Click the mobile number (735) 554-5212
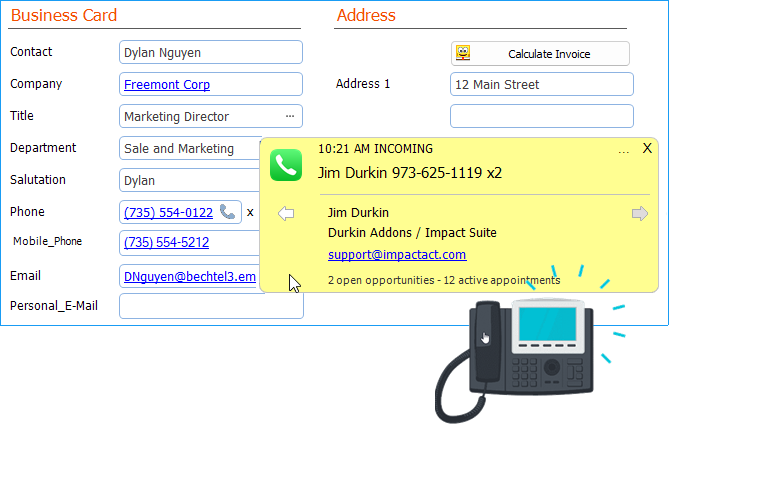Image resolution: width=773 pixels, height=486 pixels. pos(166,243)
